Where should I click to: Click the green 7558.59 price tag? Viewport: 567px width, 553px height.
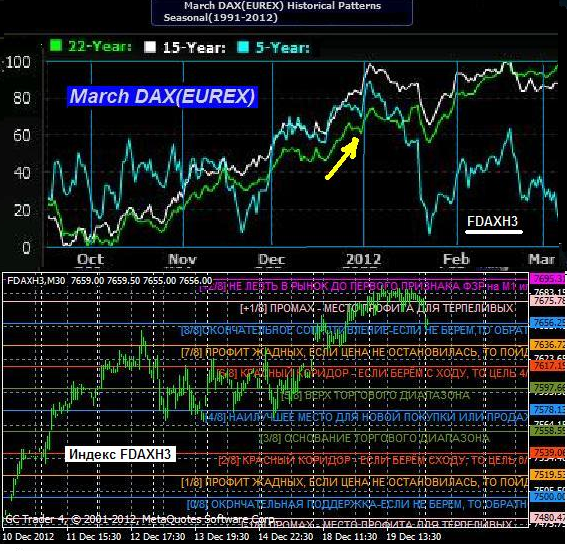(x=548, y=431)
